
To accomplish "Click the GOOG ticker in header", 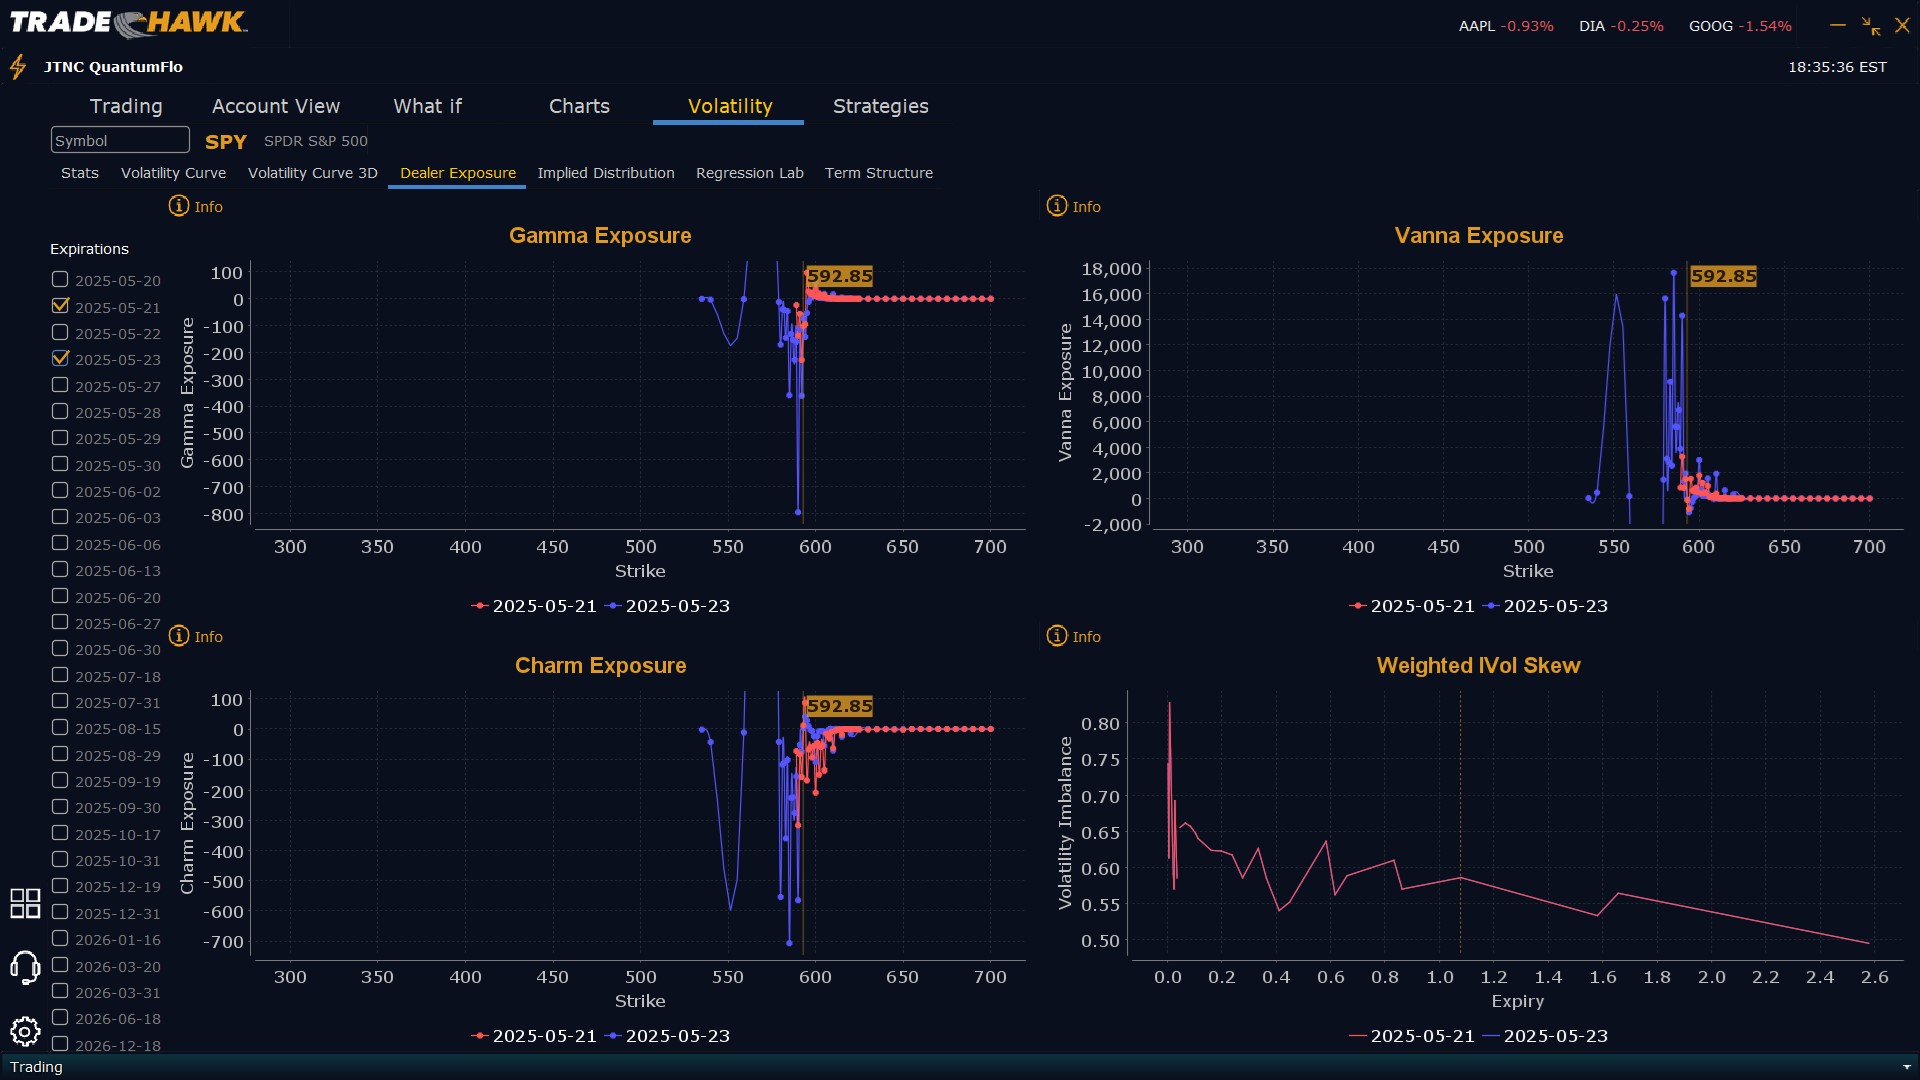I will (1710, 26).
